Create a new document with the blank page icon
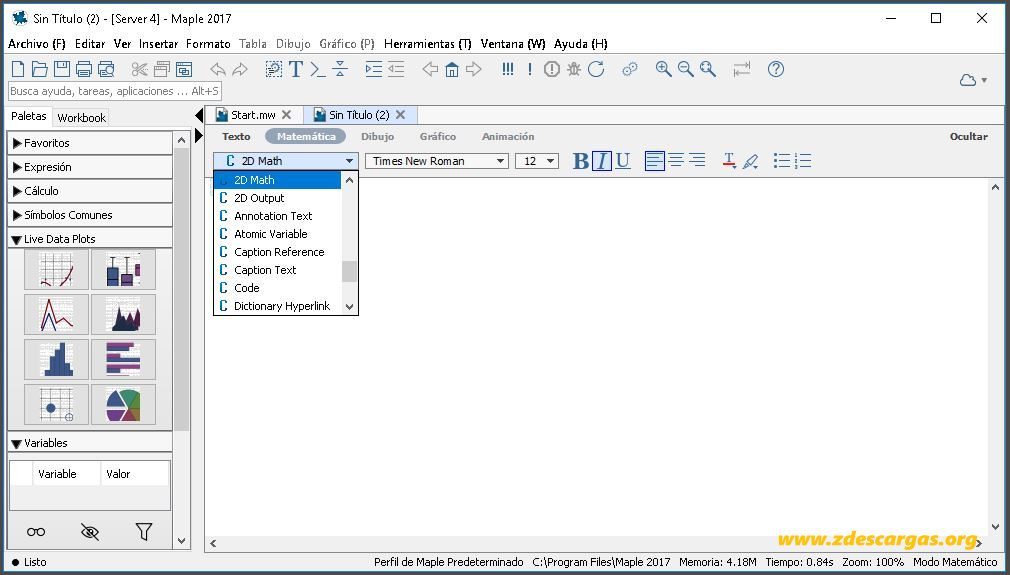 point(19,69)
